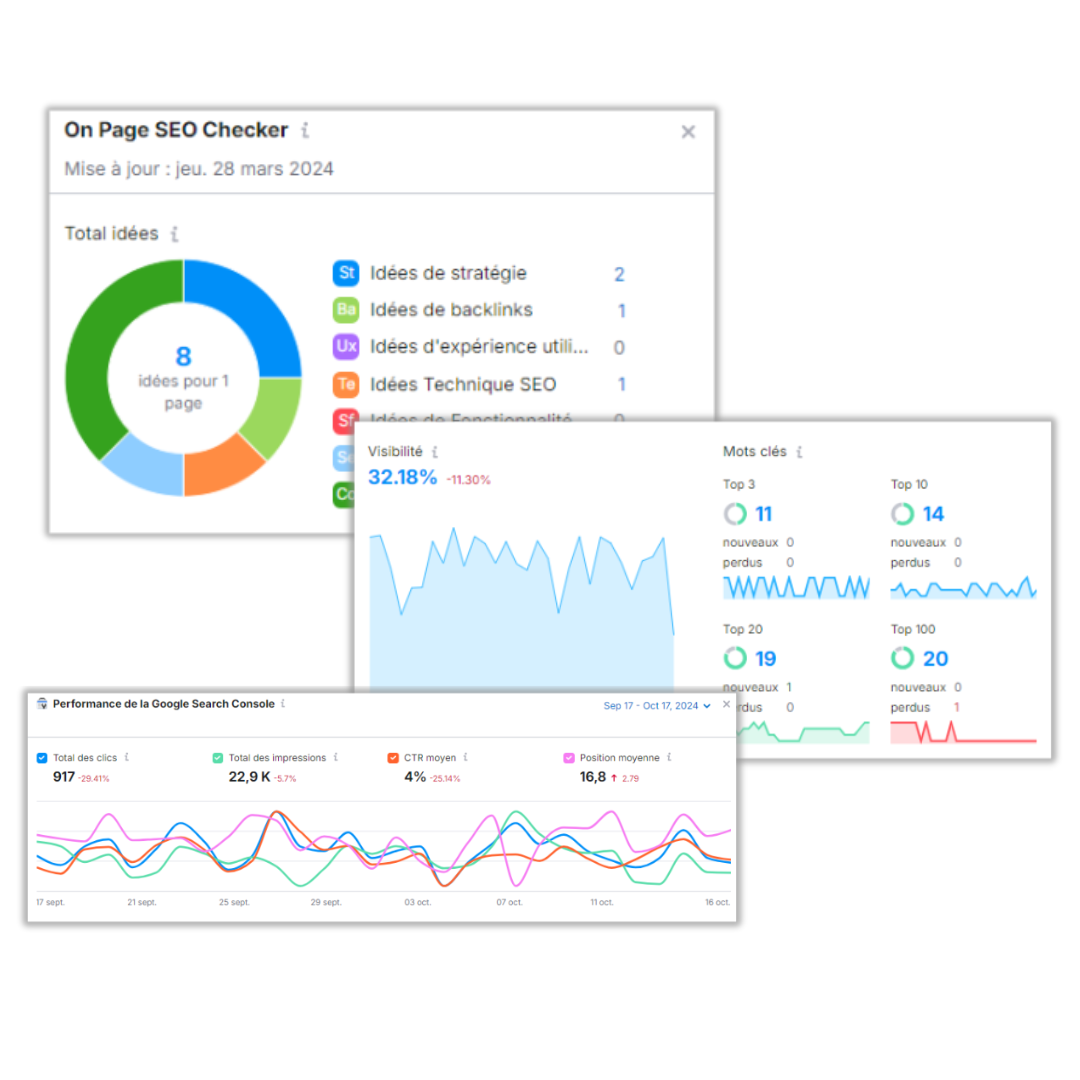Image resolution: width=1080 pixels, height=1080 pixels.
Task: Click the Top 3 ring progress icon
Action: coord(735,514)
